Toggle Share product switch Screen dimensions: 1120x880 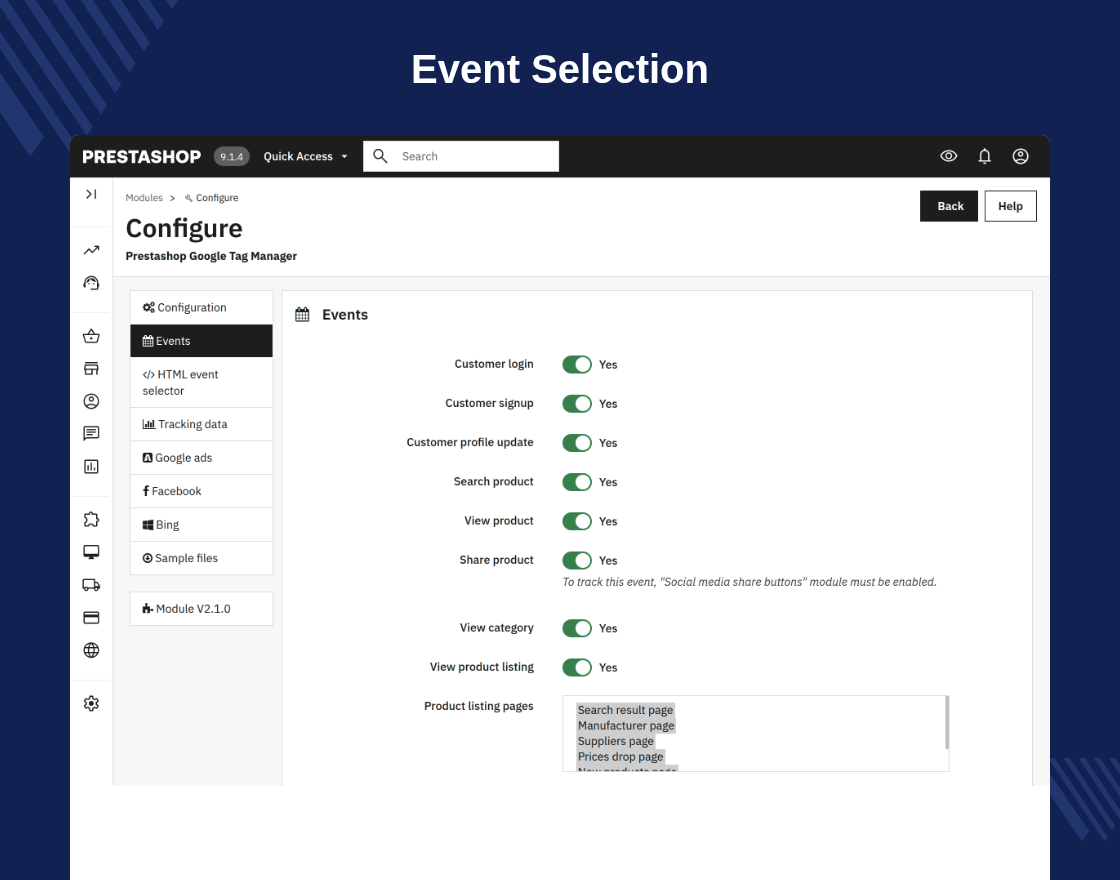[577, 561]
